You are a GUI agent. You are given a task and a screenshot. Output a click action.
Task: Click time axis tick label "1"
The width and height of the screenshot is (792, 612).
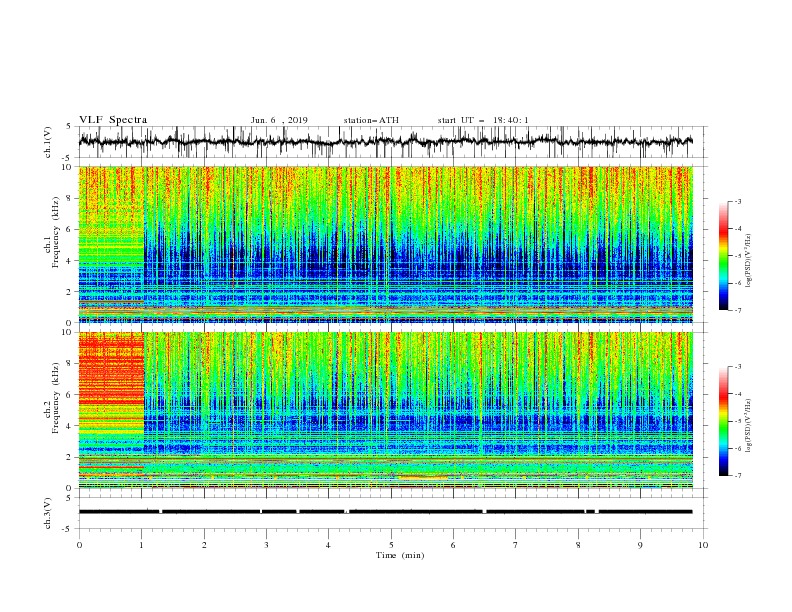(x=141, y=545)
